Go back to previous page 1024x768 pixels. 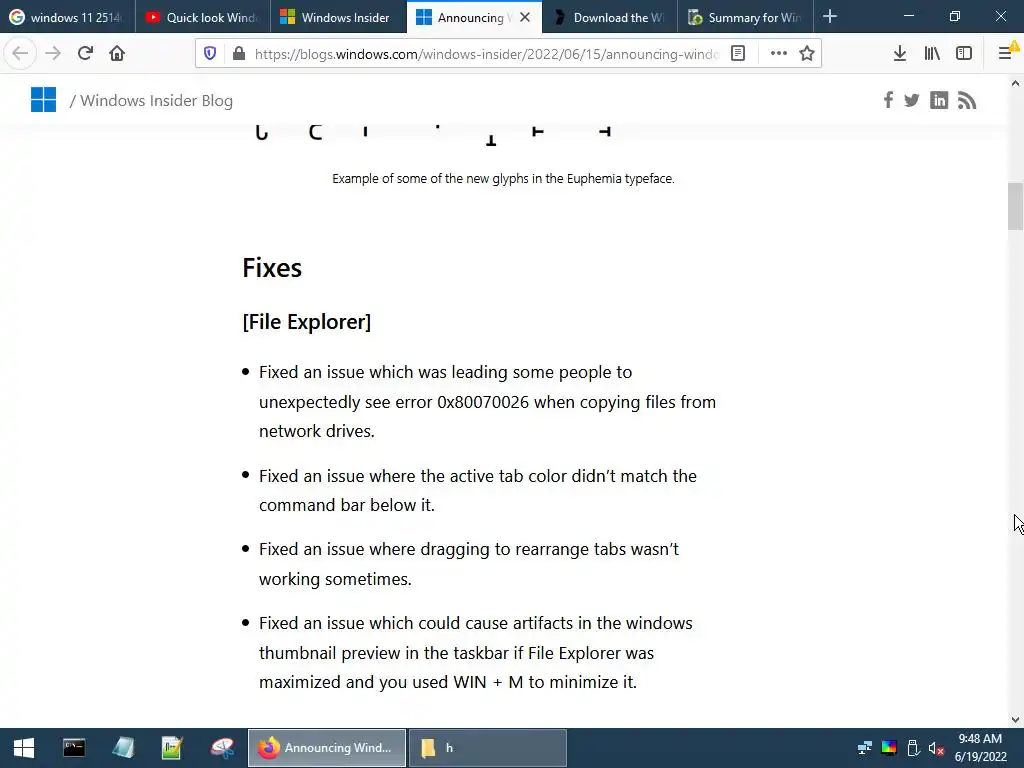pos(20,54)
